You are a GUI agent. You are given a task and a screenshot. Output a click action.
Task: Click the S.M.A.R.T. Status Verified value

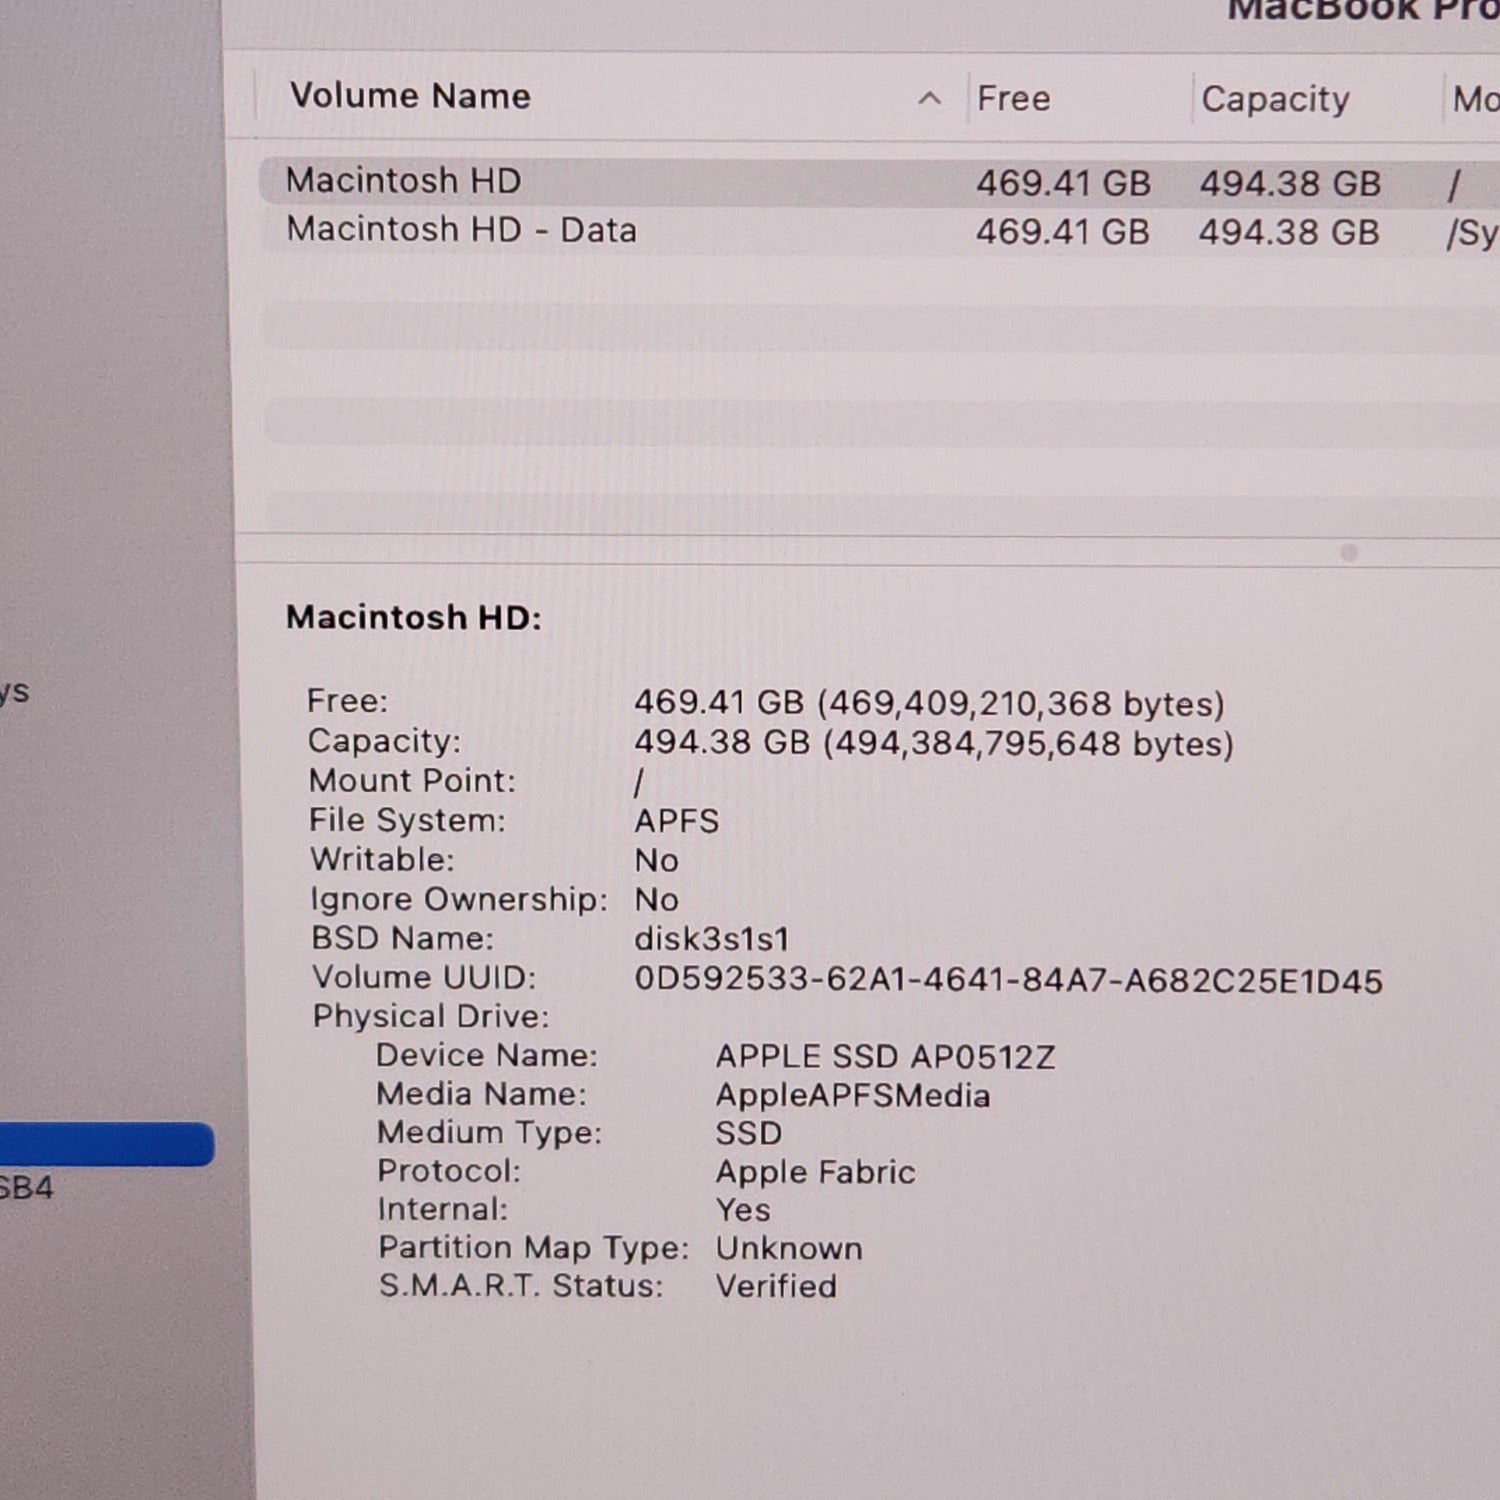(x=778, y=1286)
